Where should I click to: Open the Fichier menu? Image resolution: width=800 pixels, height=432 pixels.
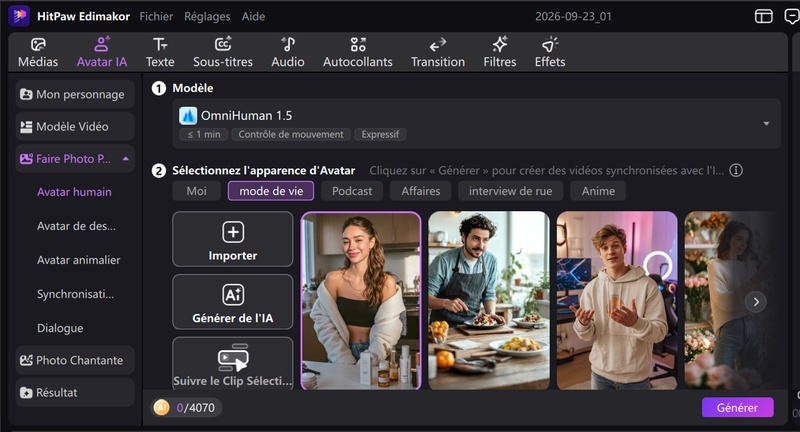click(156, 16)
